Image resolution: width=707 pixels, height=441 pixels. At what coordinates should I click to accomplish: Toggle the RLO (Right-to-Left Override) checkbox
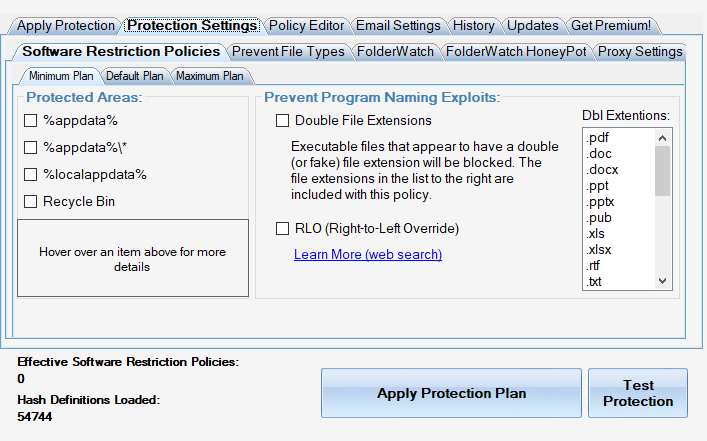point(283,229)
